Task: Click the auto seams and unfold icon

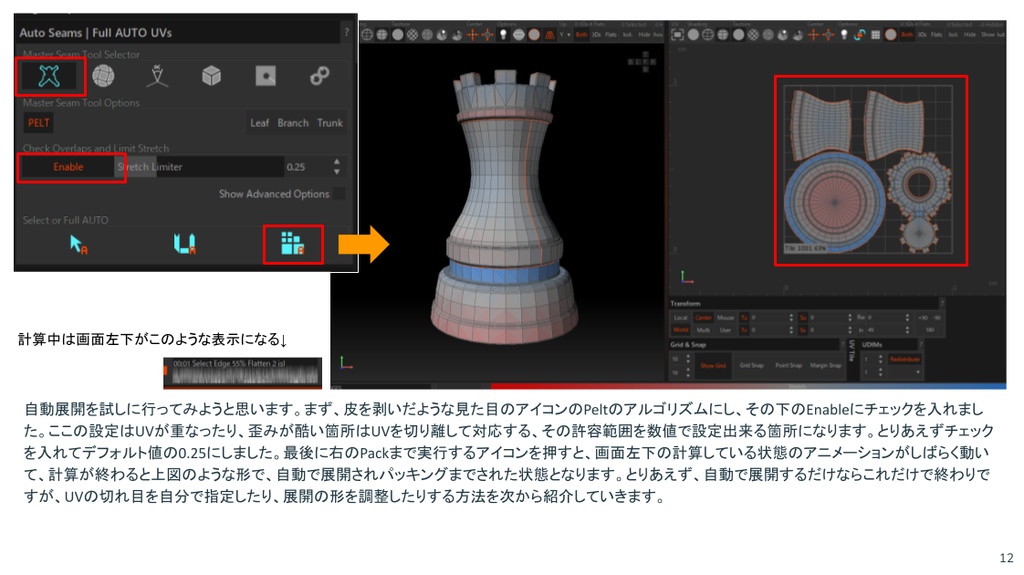Action: click(x=184, y=244)
